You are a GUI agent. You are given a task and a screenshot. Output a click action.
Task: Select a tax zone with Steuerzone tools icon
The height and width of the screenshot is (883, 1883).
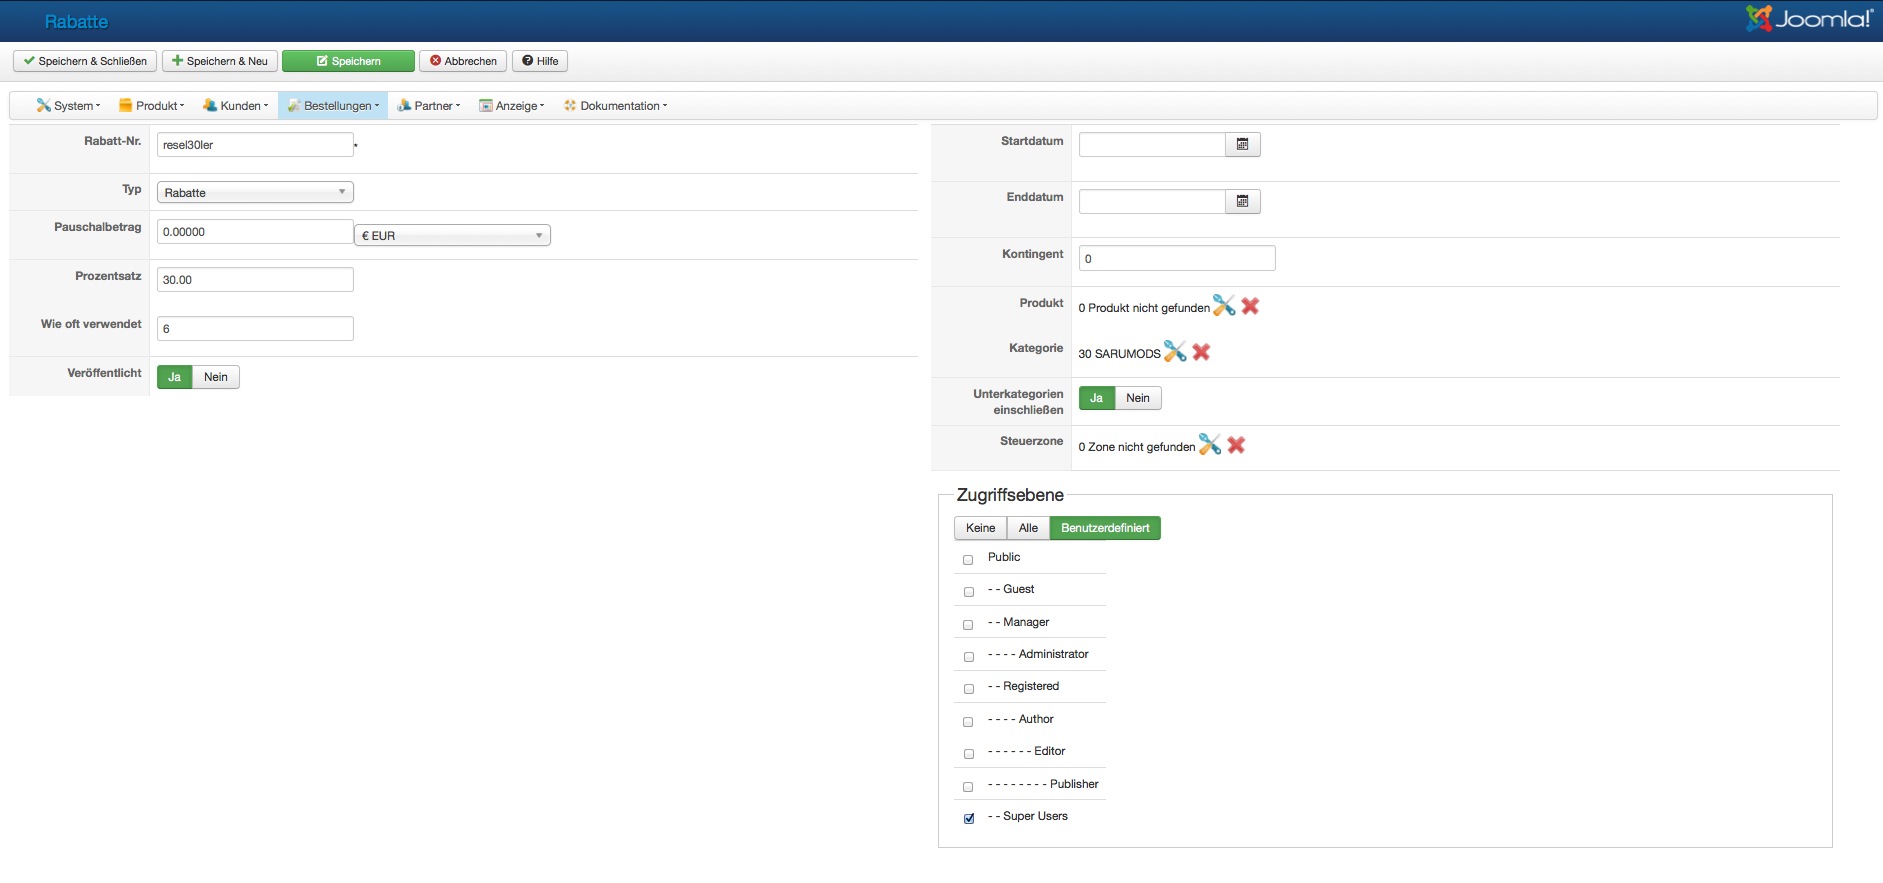coord(1210,444)
